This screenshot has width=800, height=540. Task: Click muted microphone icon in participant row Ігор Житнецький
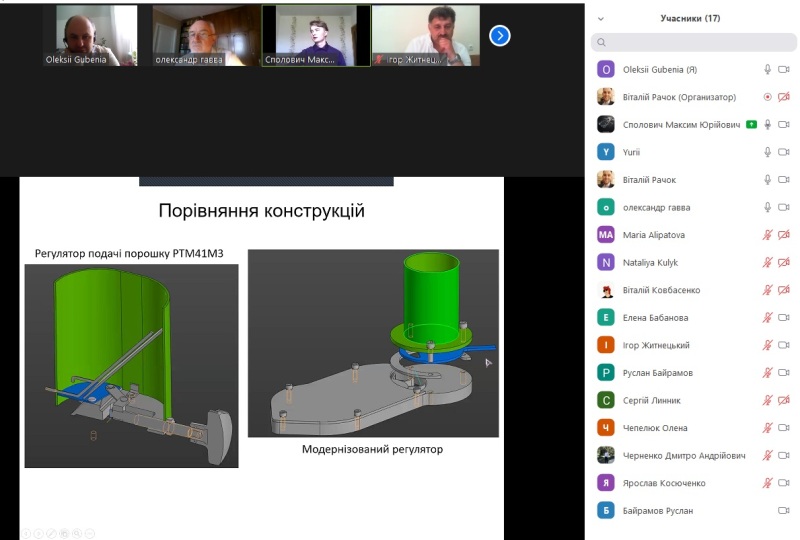(x=767, y=345)
